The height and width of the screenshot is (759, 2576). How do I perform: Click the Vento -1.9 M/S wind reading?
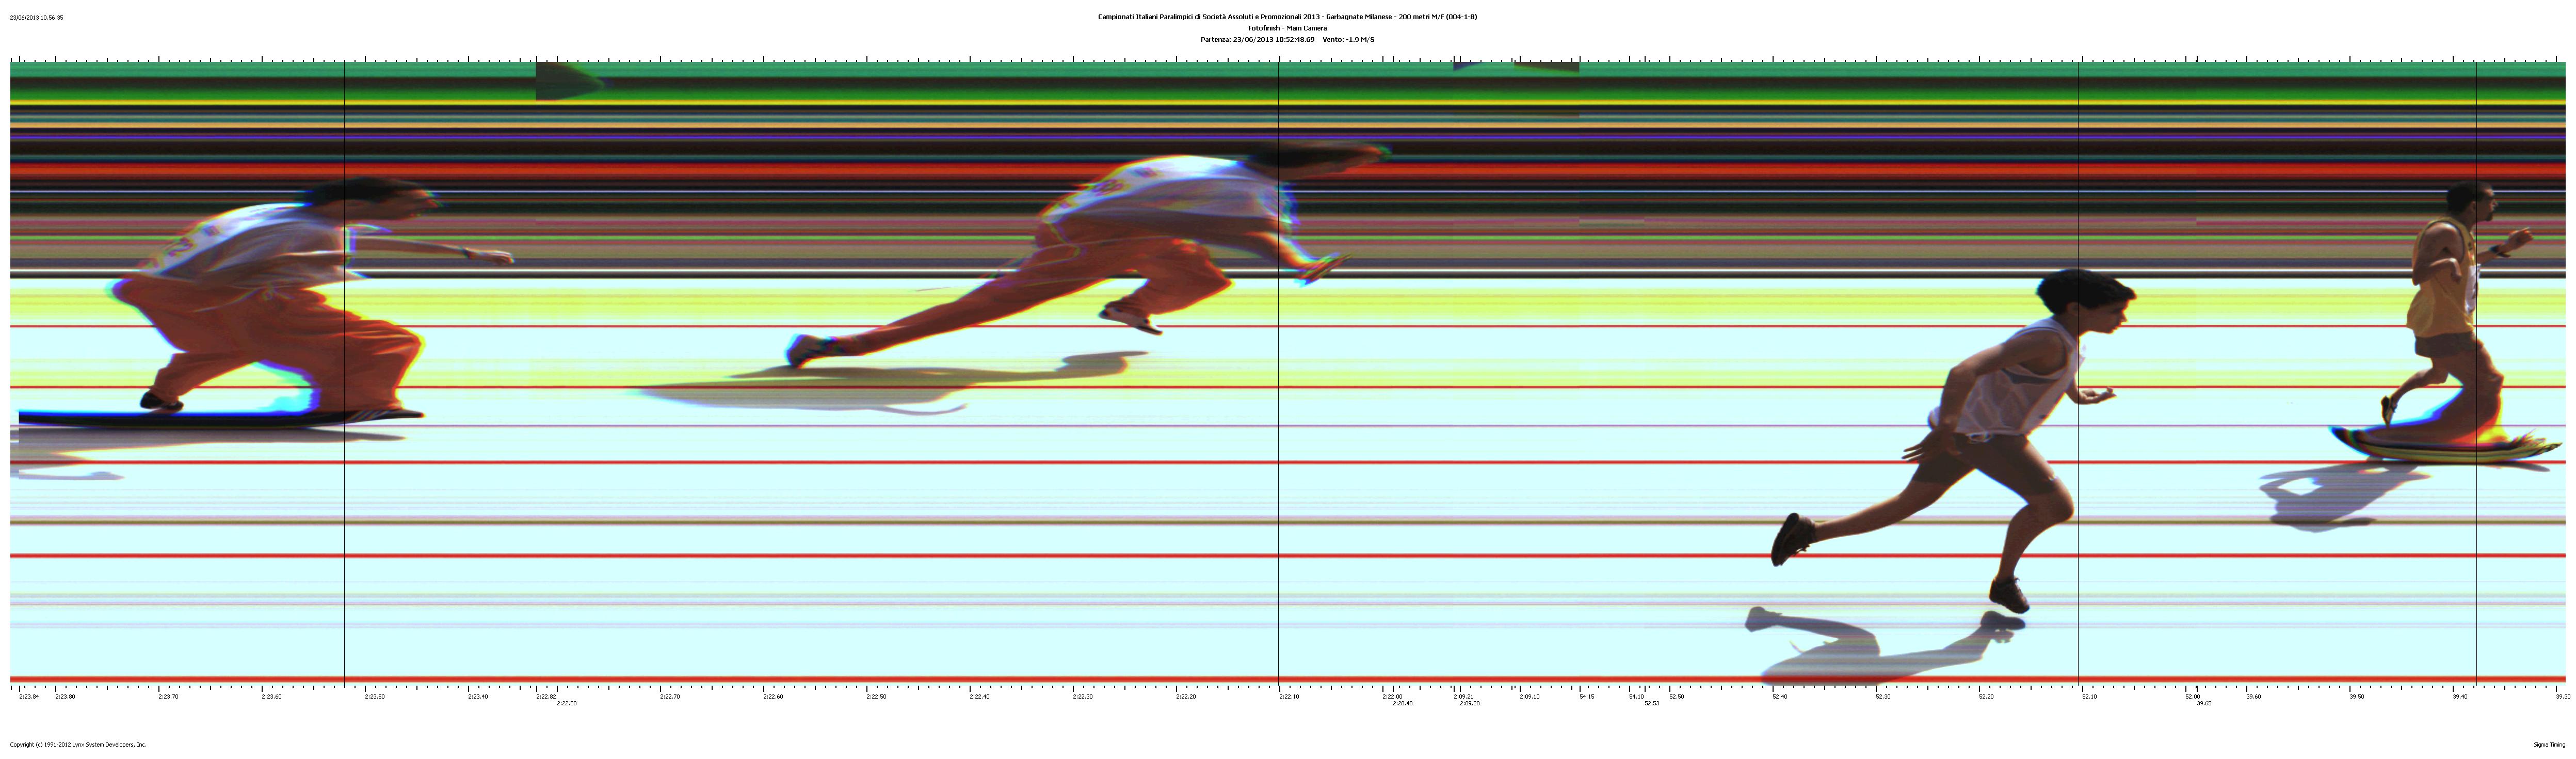[1348, 39]
